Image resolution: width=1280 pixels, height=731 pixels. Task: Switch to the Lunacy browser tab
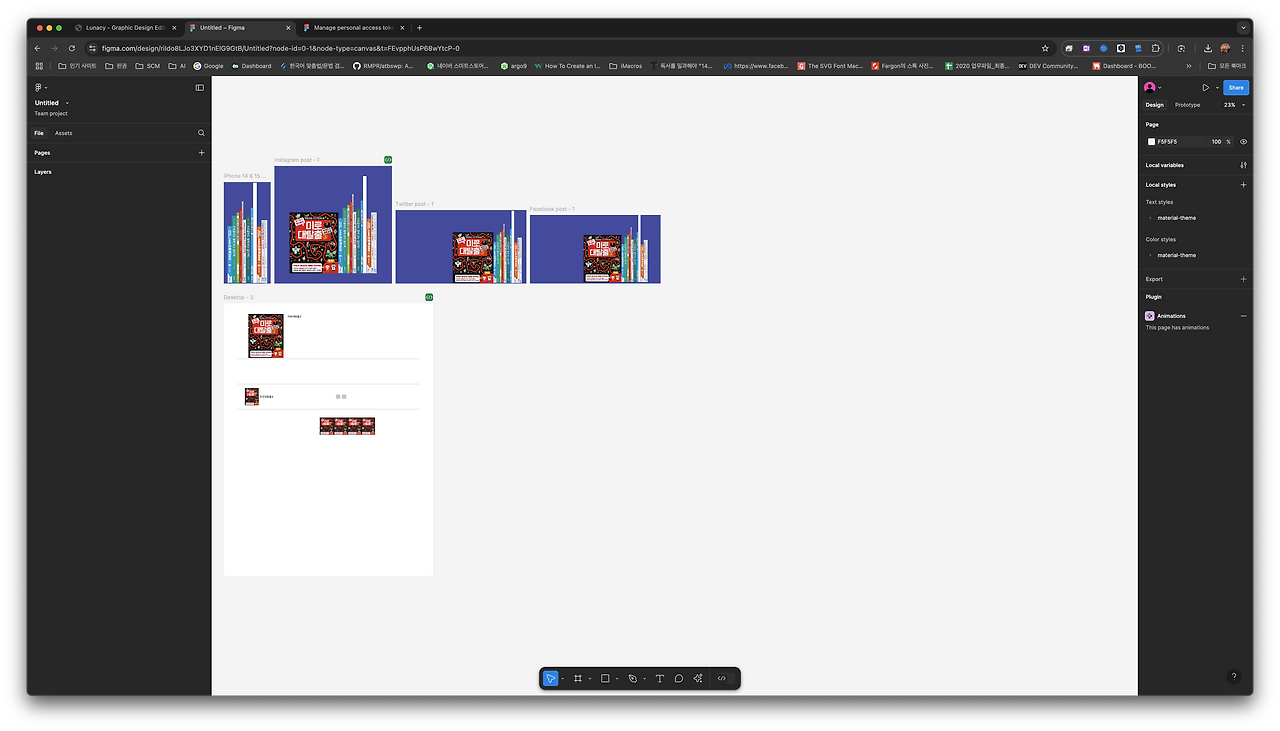[x=125, y=28]
